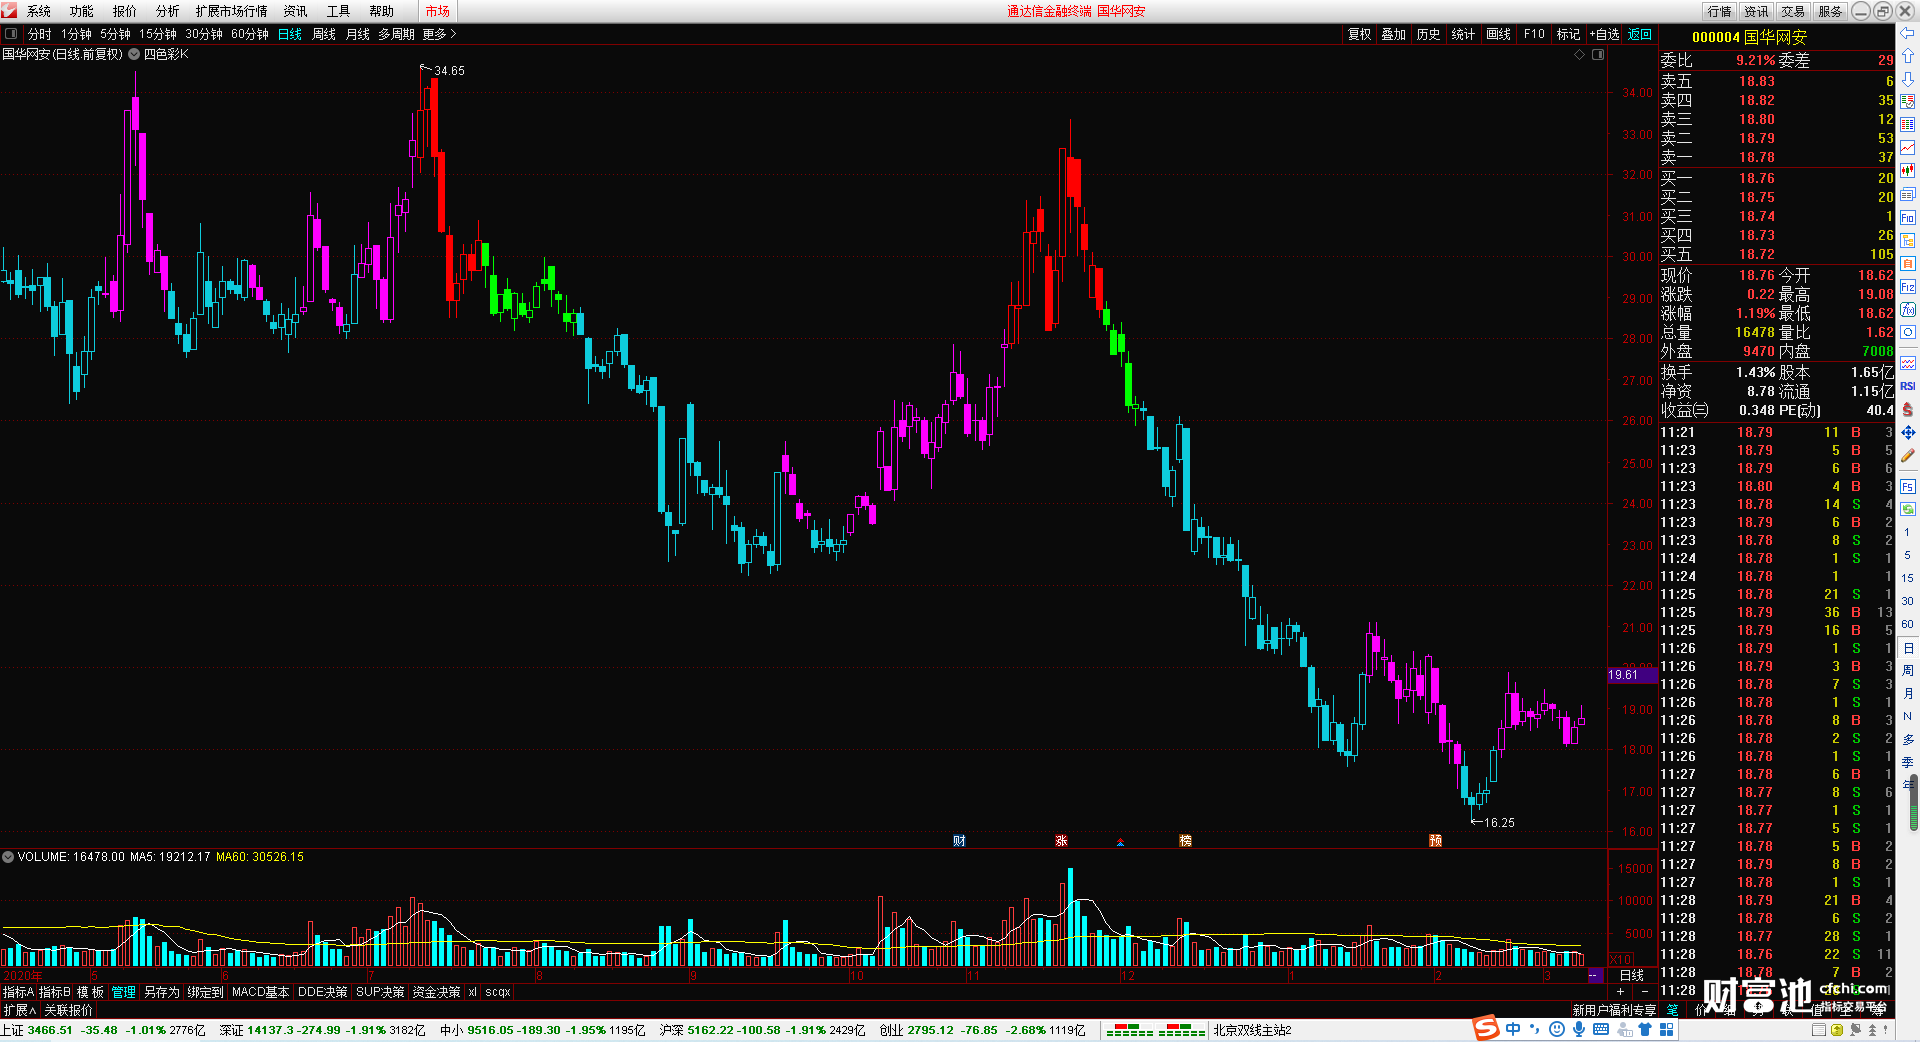This screenshot has height=1042, width=1920.
Task: Open the F10 info icon in right sidebar
Action: coord(1907,217)
